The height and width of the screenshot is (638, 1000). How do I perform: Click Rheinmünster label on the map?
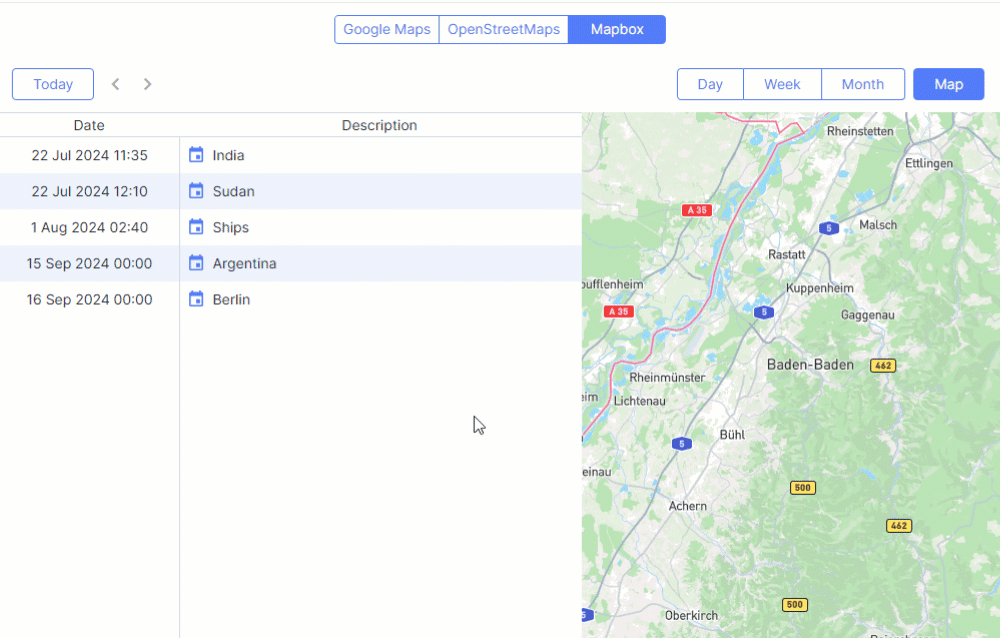point(667,377)
